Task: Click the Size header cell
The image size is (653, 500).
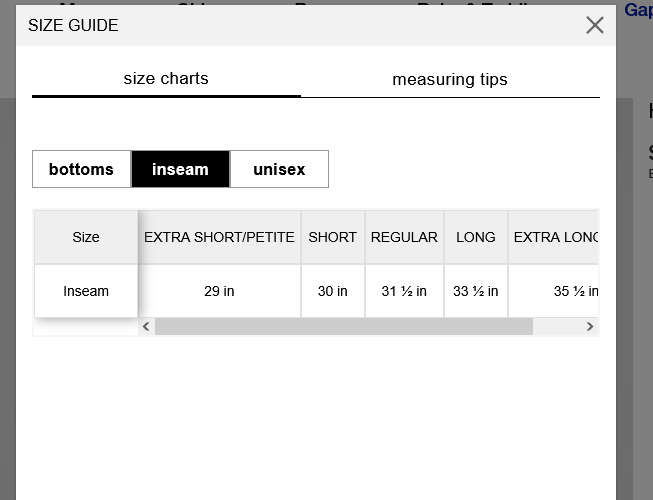Action: point(86,237)
